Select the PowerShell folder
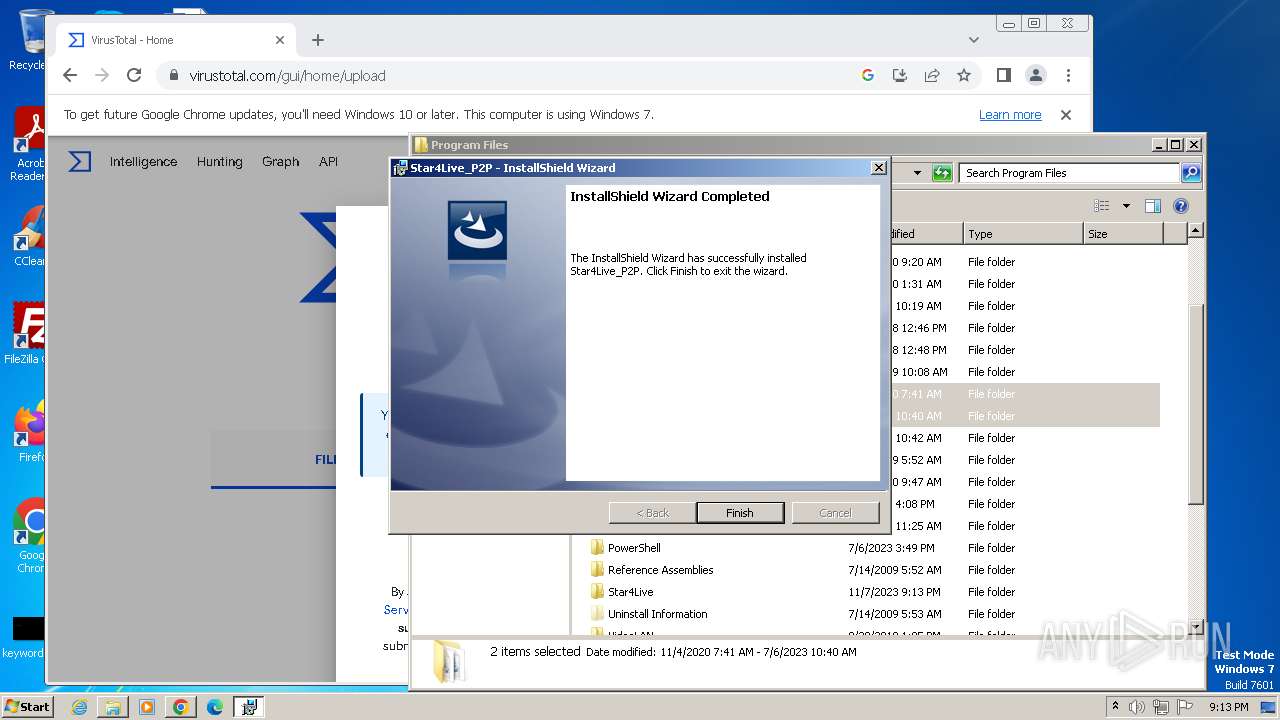This screenshot has width=1280, height=720. coord(634,548)
